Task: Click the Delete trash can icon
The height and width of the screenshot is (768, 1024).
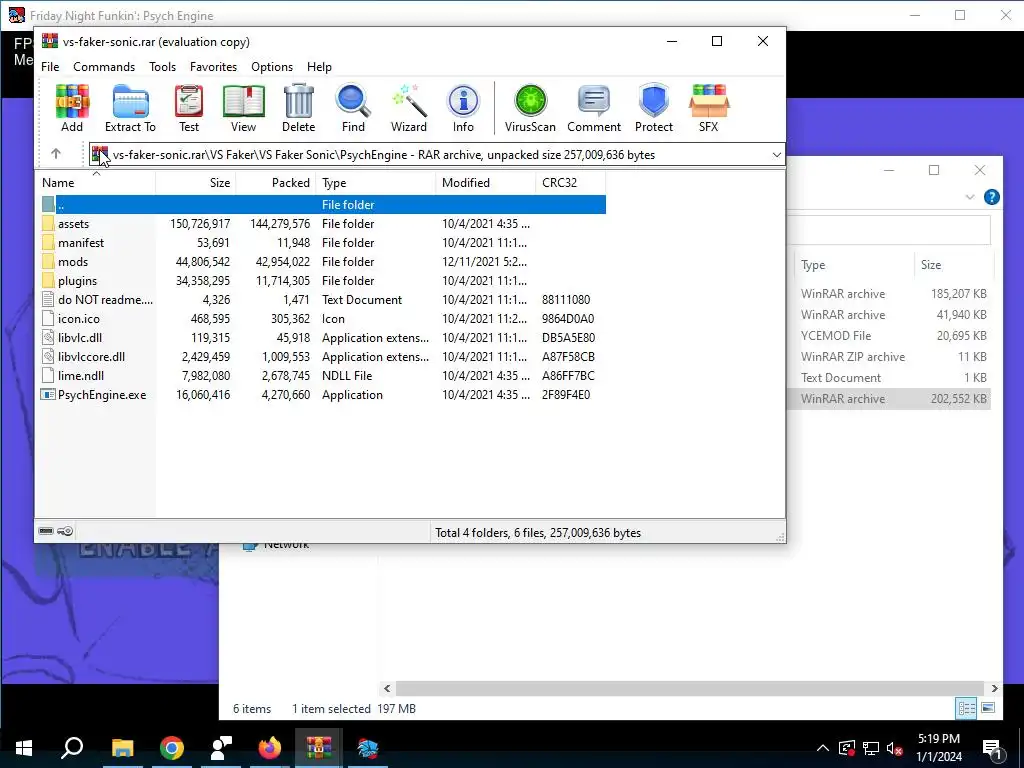Action: point(298,108)
